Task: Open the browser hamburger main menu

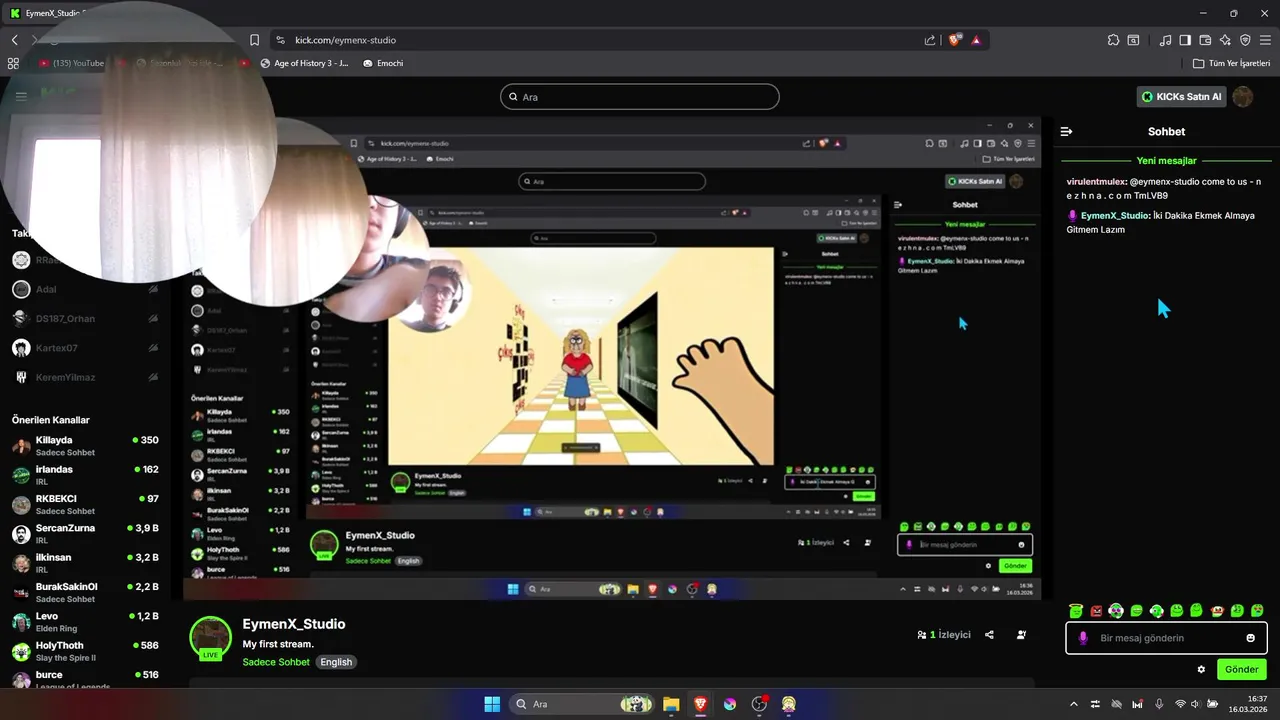Action: pyautogui.click(x=1265, y=40)
